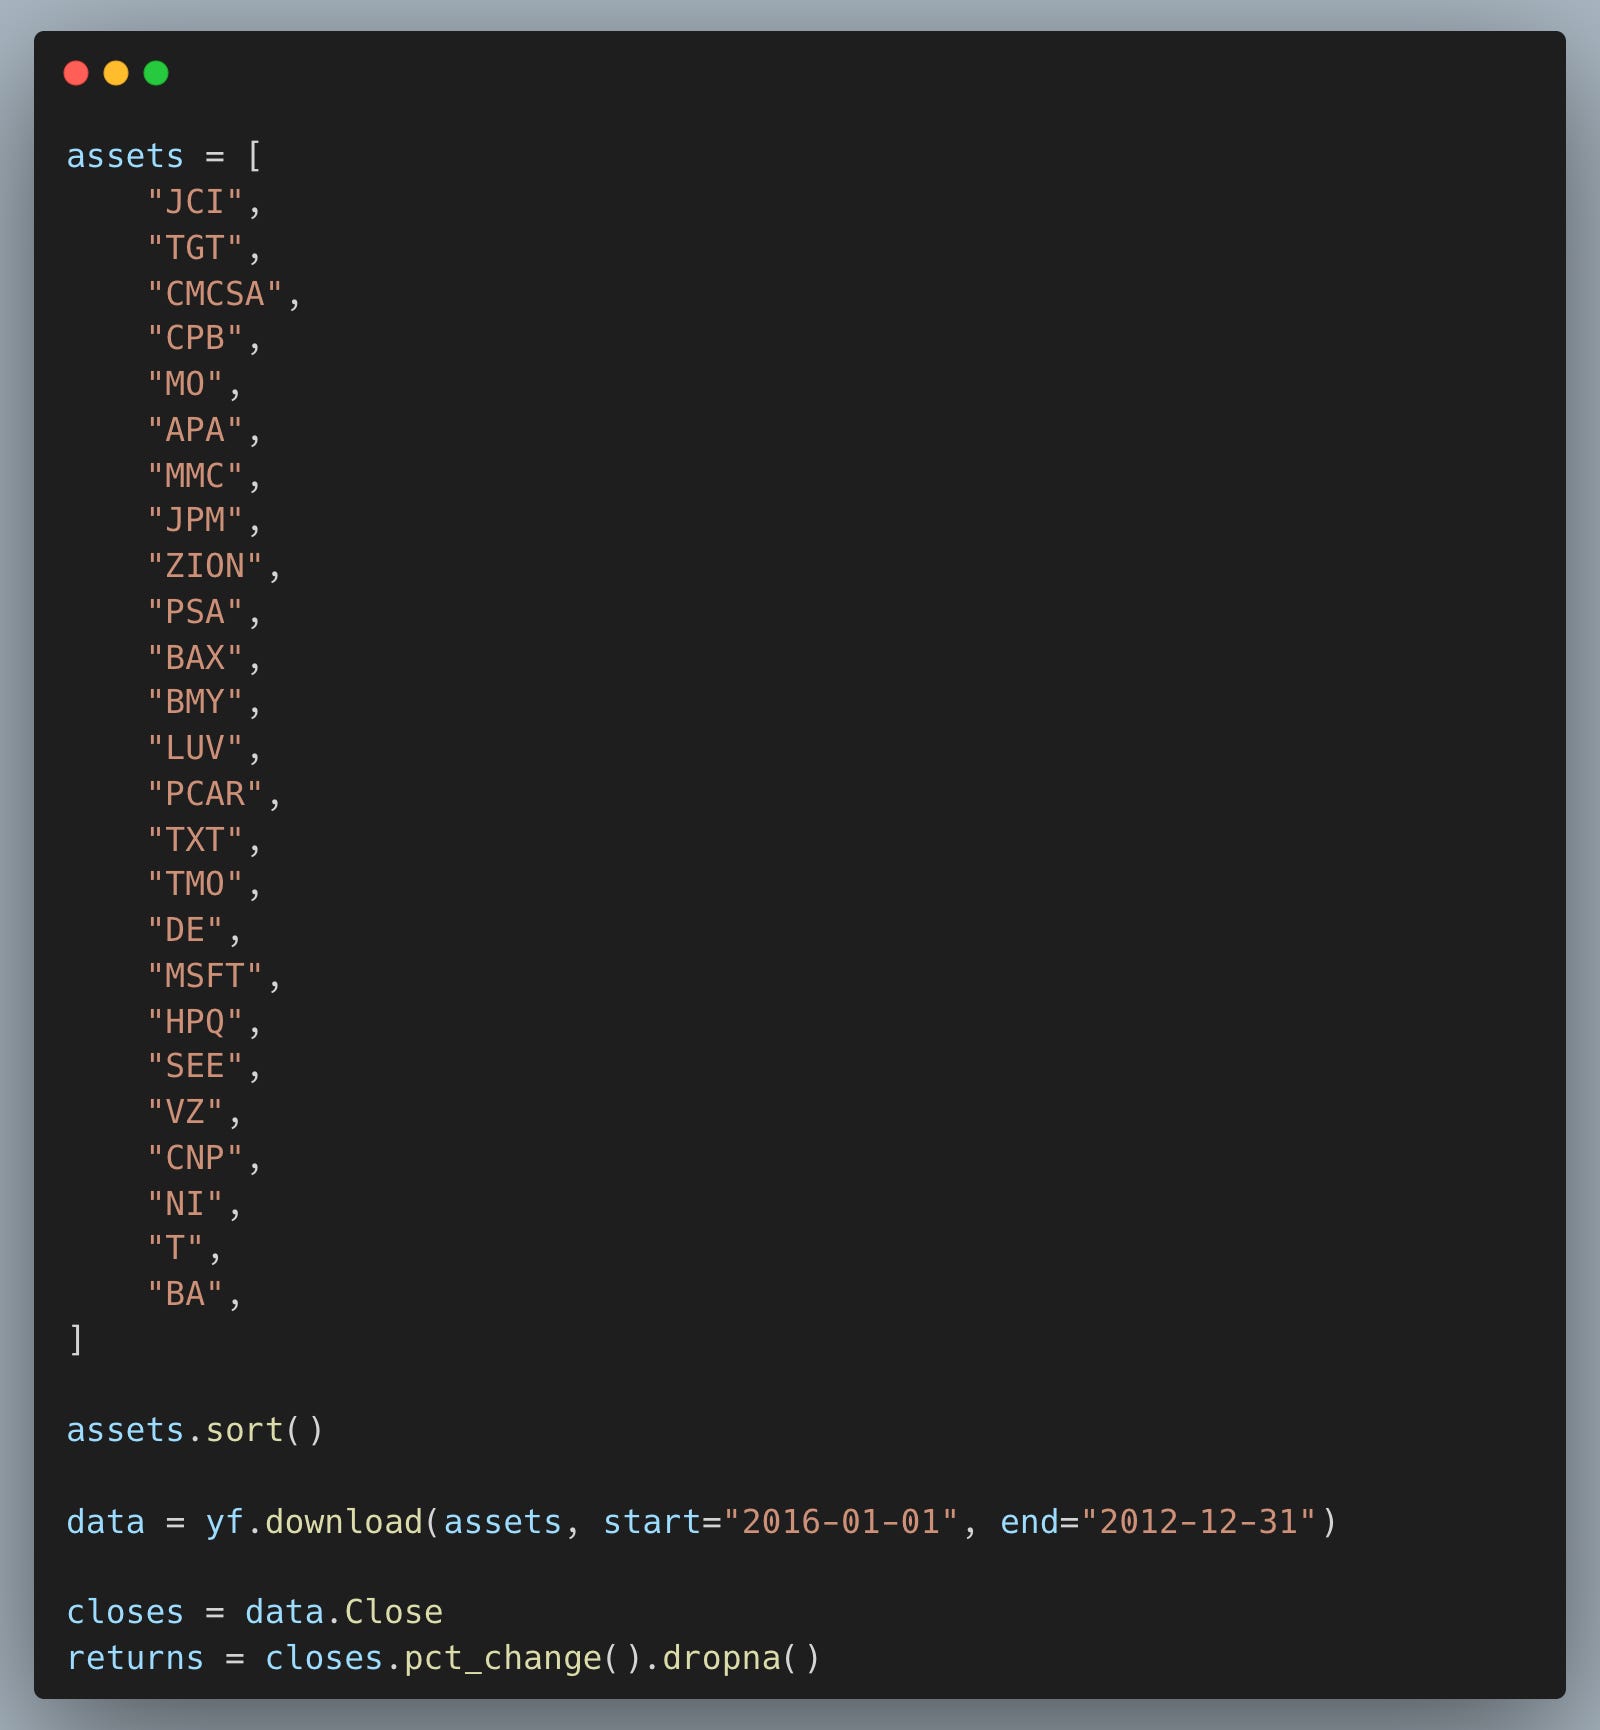
Task: Select the "NI" ticker string
Action: click(185, 1203)
